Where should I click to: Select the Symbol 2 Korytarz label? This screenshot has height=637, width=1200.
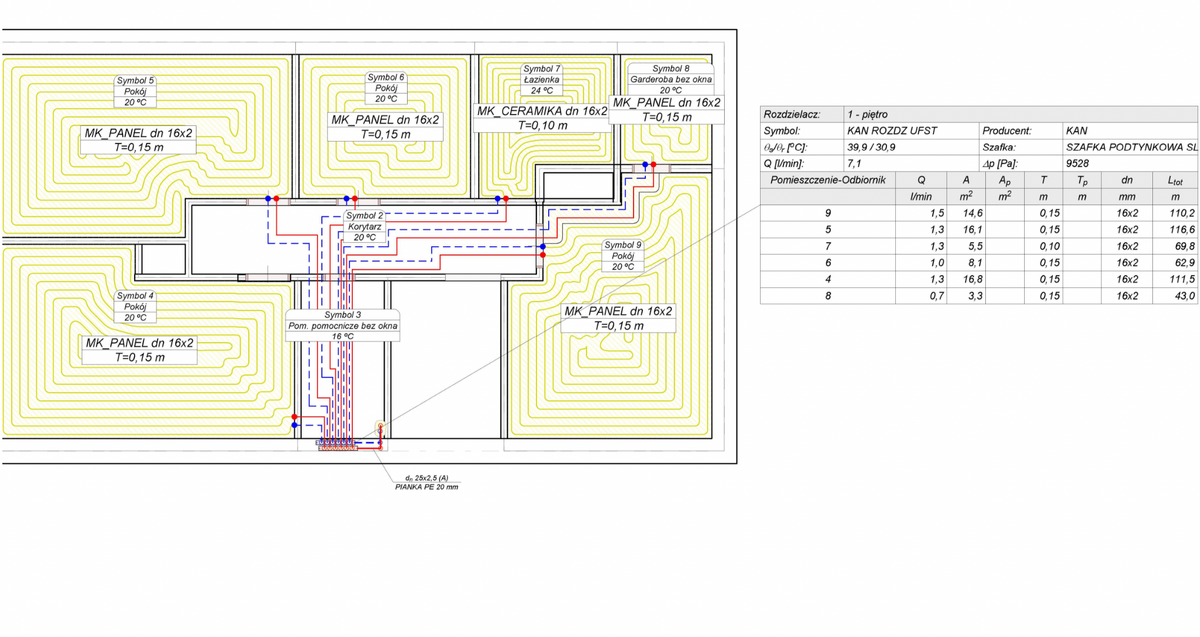364,227
